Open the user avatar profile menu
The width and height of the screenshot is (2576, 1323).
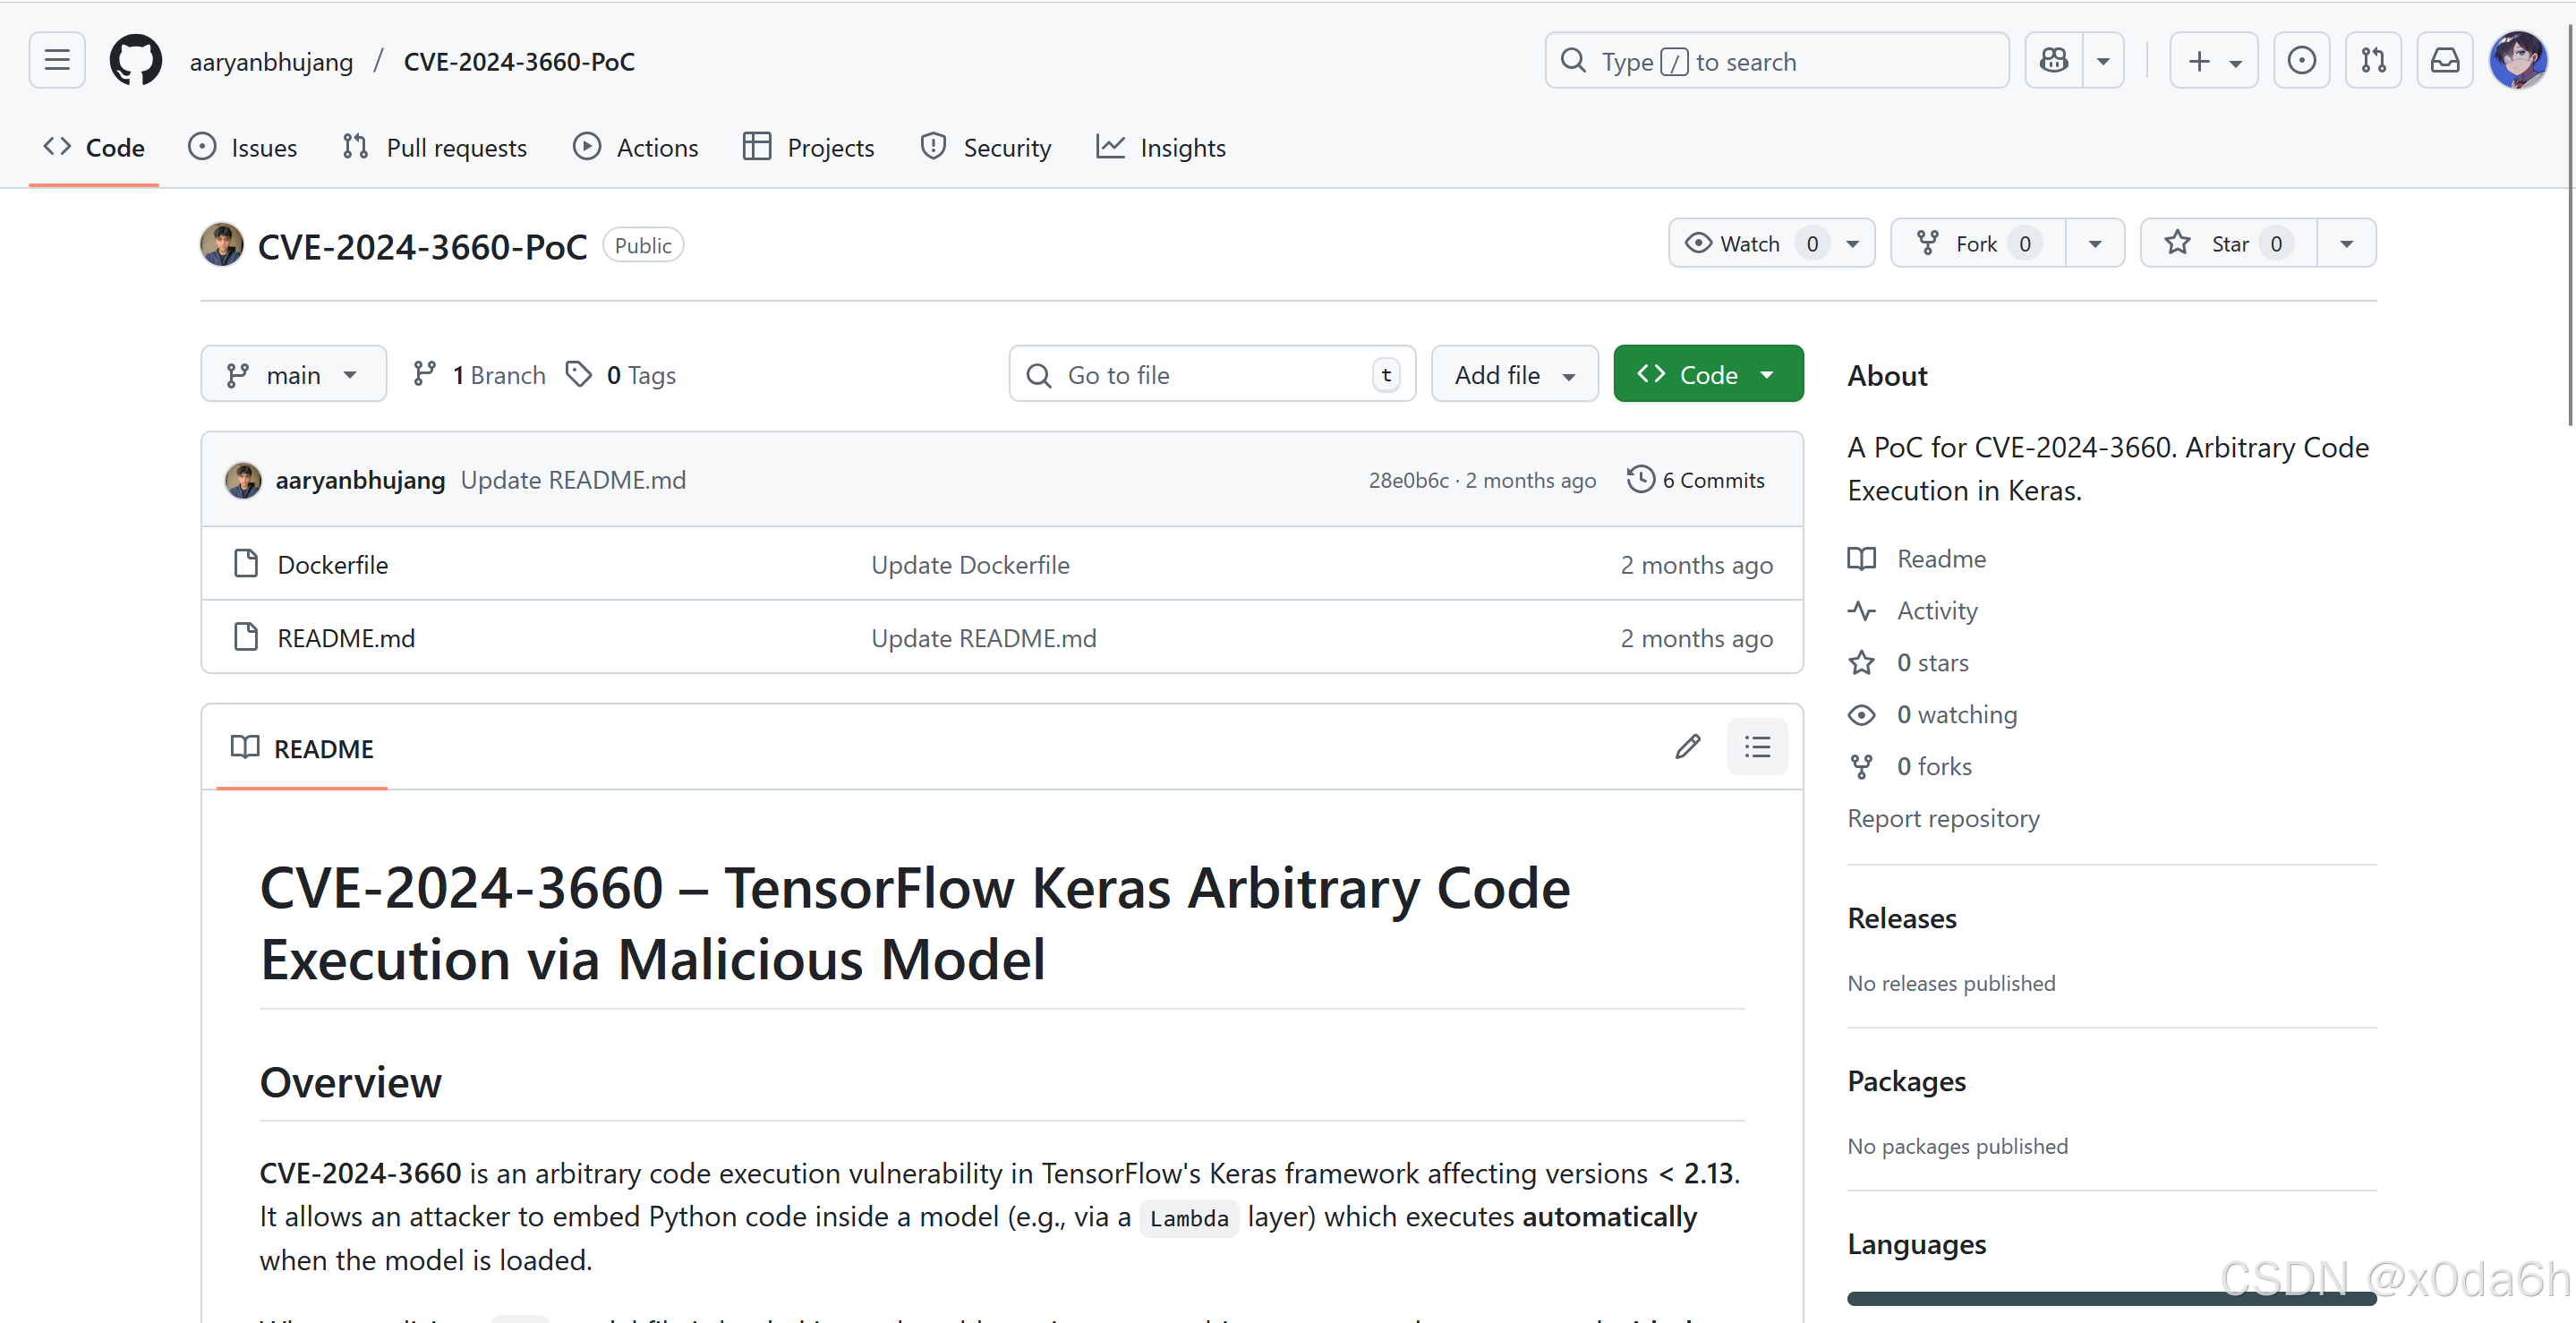tap(2517, 61)
